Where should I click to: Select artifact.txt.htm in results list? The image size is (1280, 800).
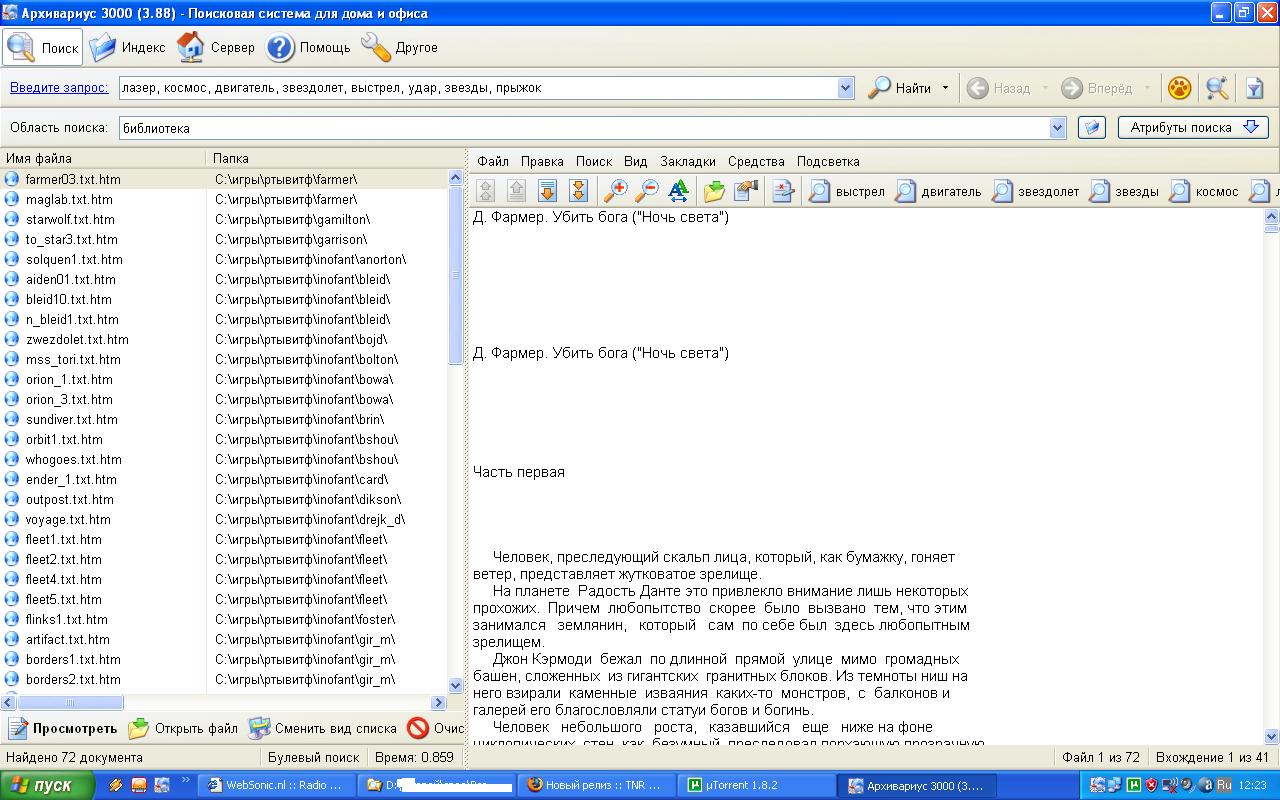point(68,639)
